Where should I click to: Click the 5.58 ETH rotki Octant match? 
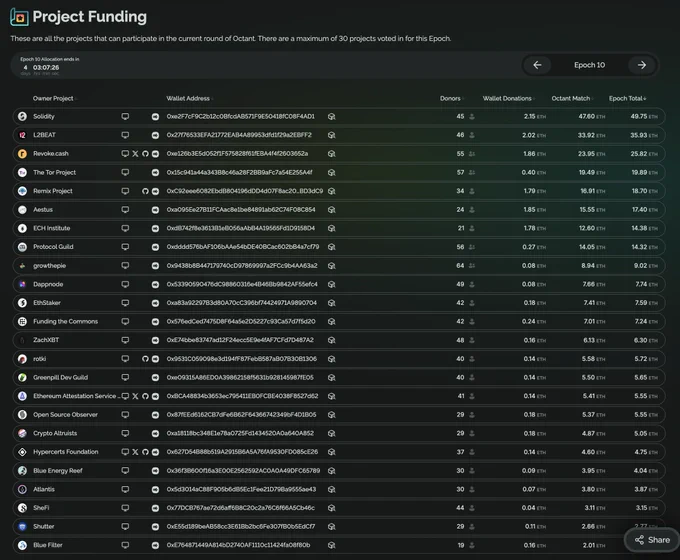coord(593,359)
